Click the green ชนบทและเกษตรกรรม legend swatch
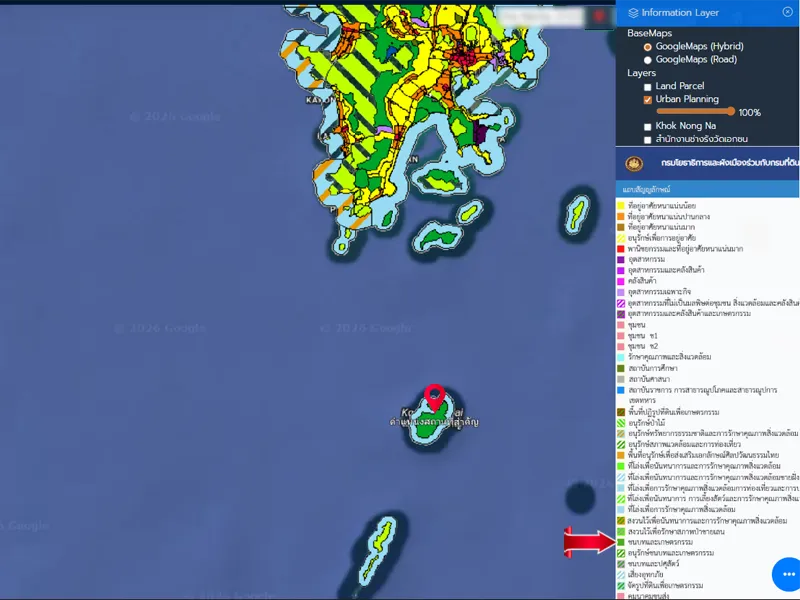The image size is (800, 600). (621, 542)
